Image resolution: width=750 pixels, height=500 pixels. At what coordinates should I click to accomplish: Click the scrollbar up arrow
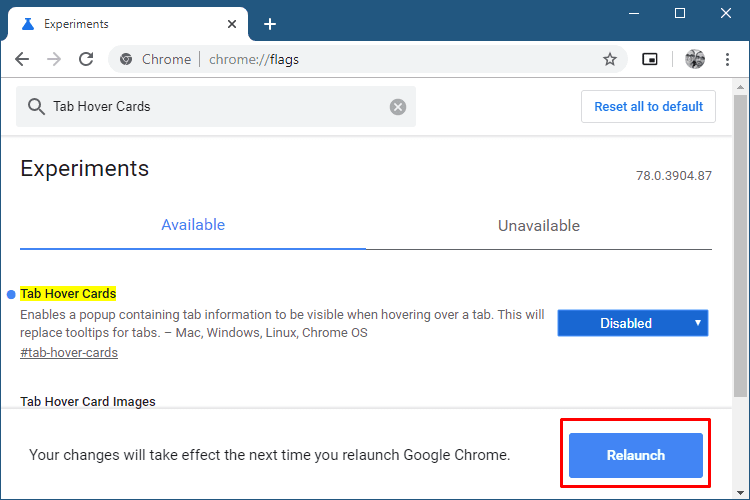pos(740,87)
